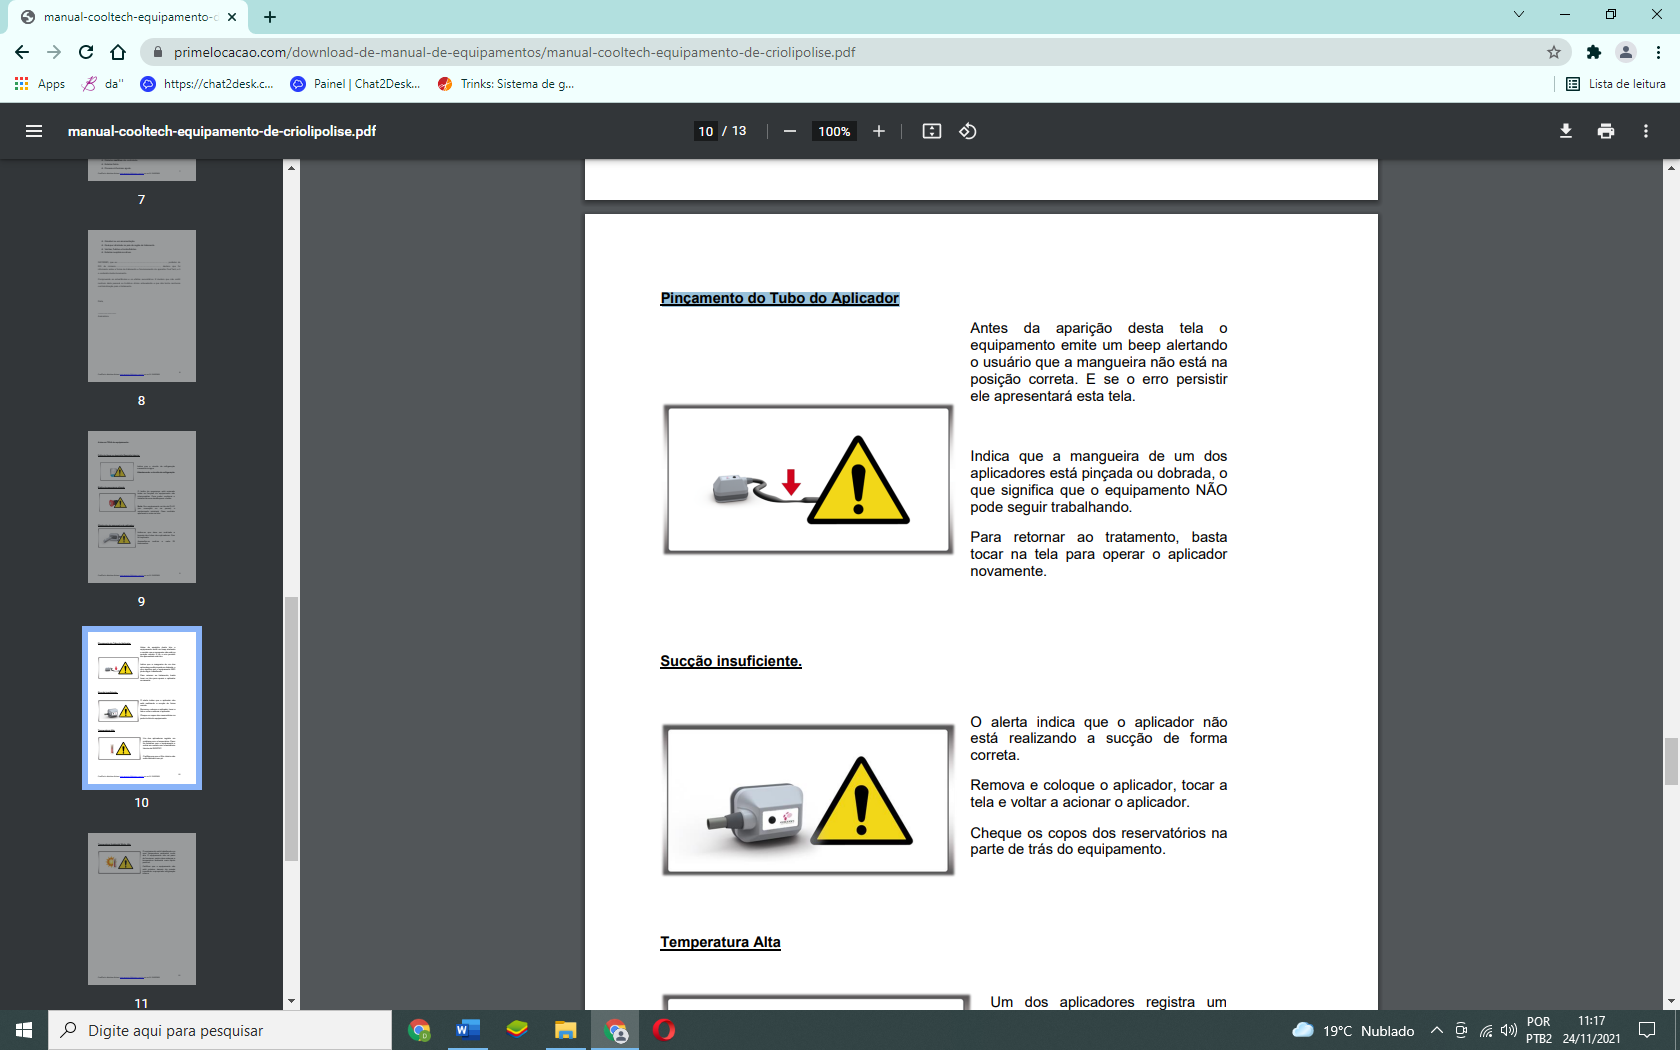The width and height of the screenshot is (1680, 1050).
Task: Open the Painel | Chat2Desk bookmark
Action: pos(356,84)
